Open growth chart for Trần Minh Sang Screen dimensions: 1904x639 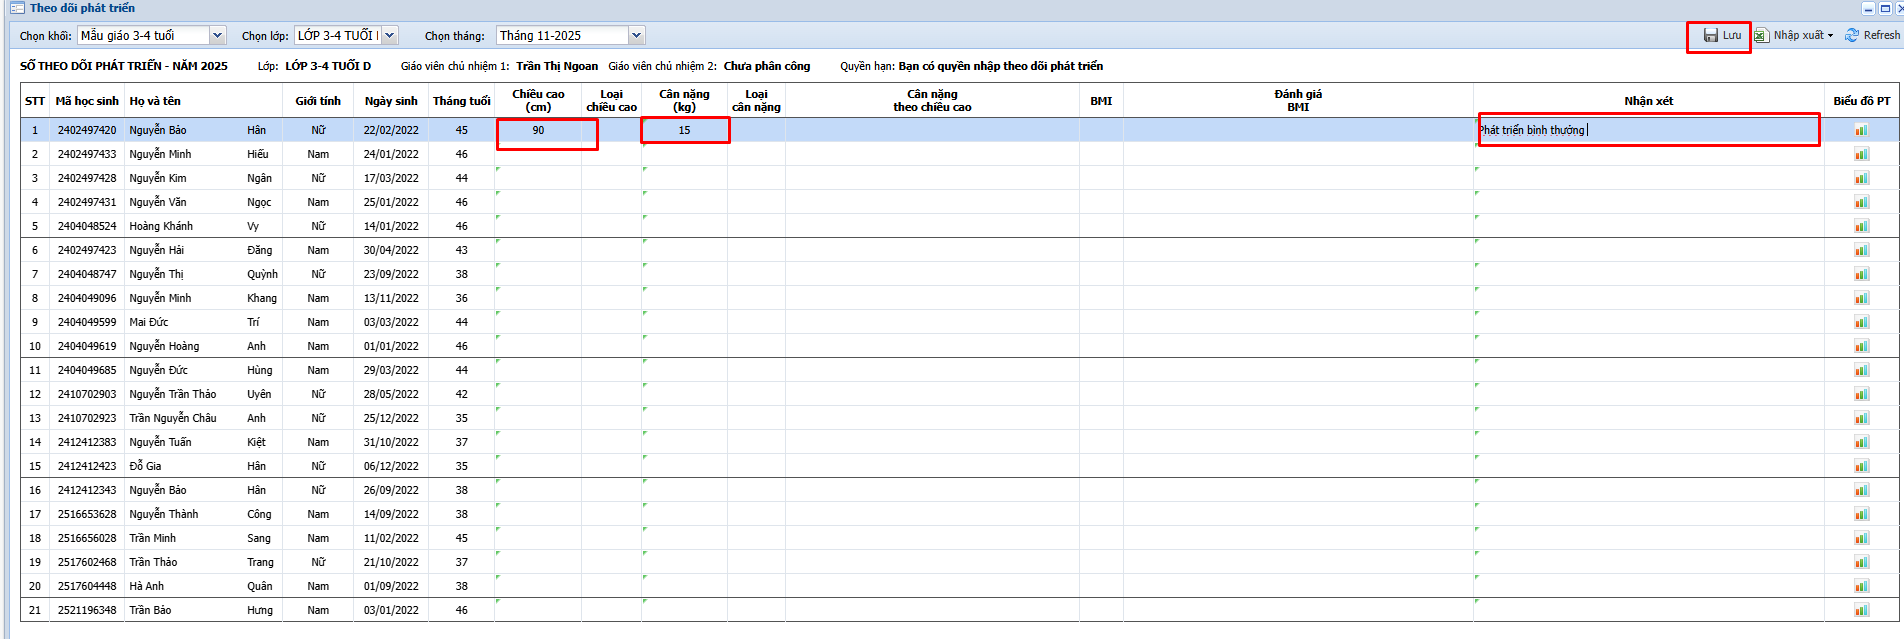point(1861,538)
